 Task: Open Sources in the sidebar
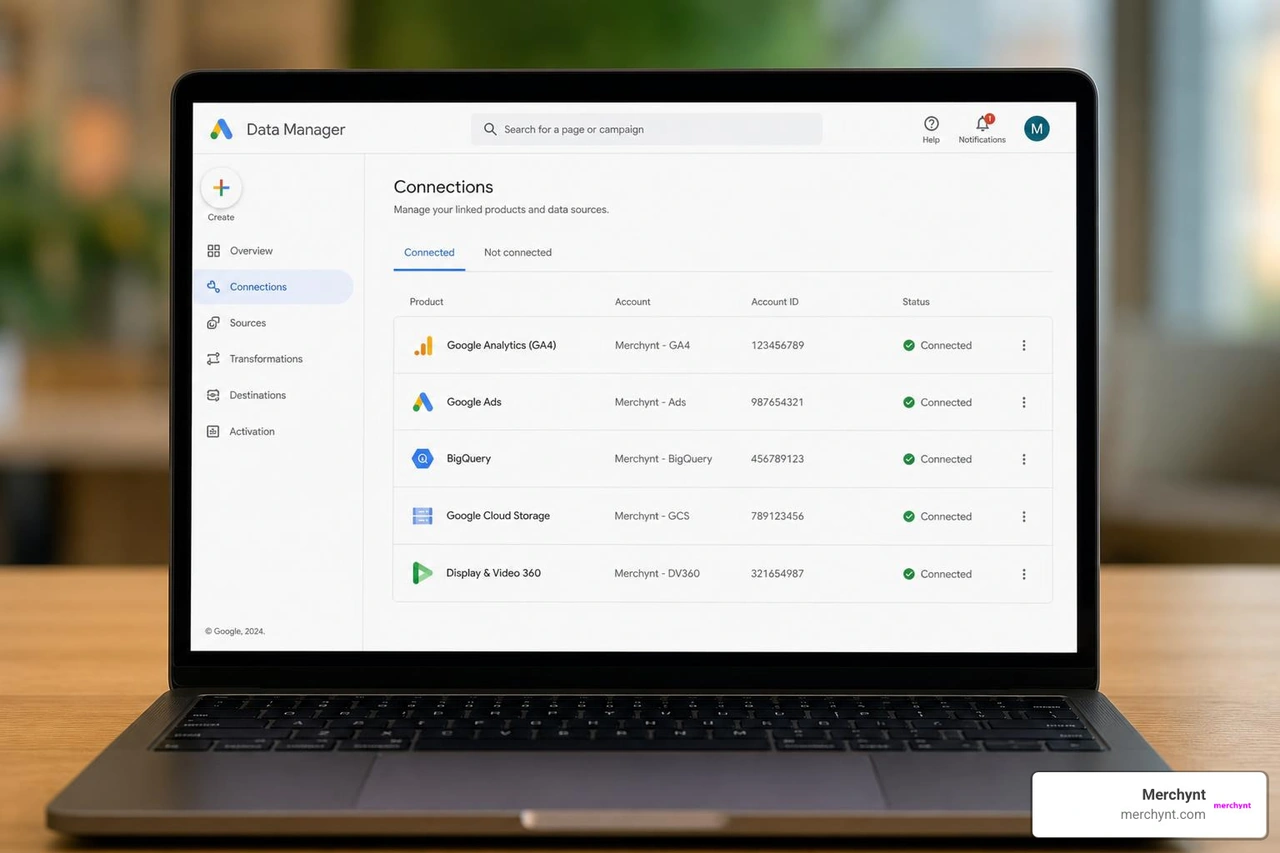[248, 323]
